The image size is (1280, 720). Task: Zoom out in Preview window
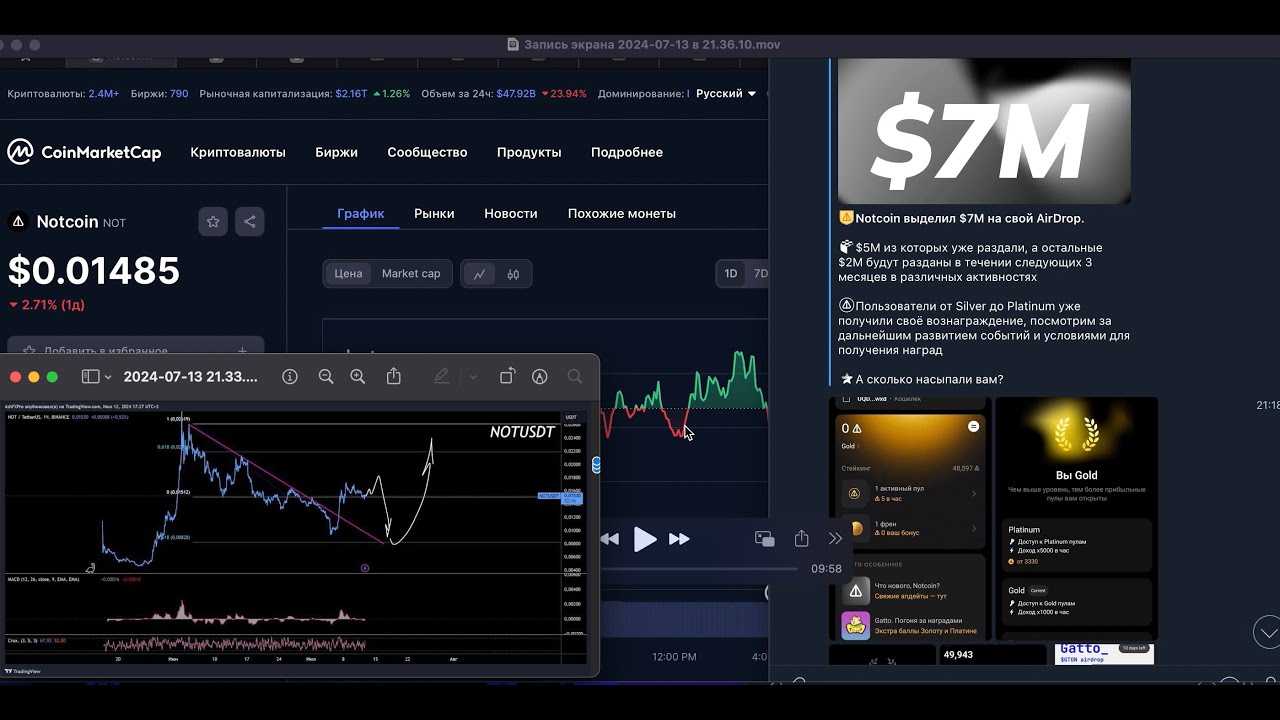coord(326,377)
